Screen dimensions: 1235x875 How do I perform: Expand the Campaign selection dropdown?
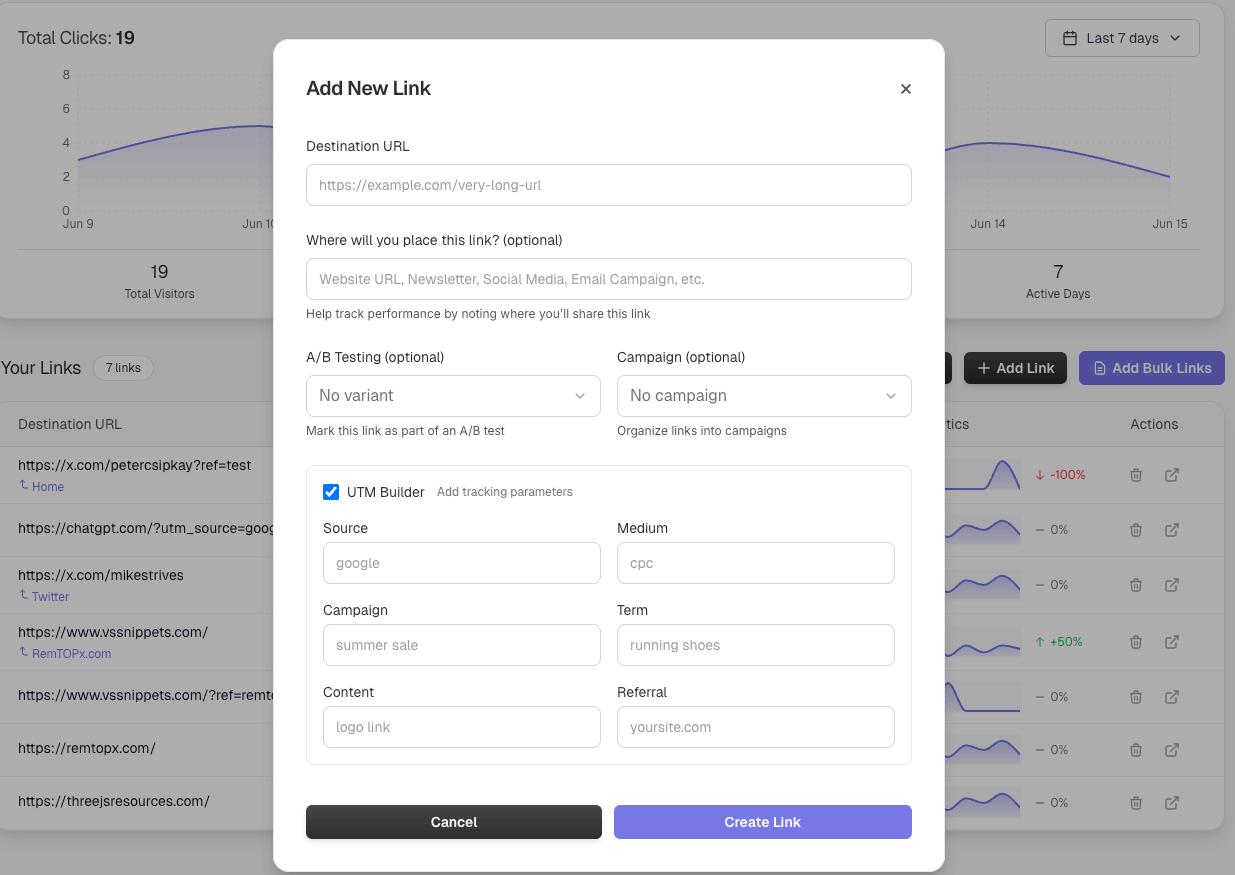point(764,396)
